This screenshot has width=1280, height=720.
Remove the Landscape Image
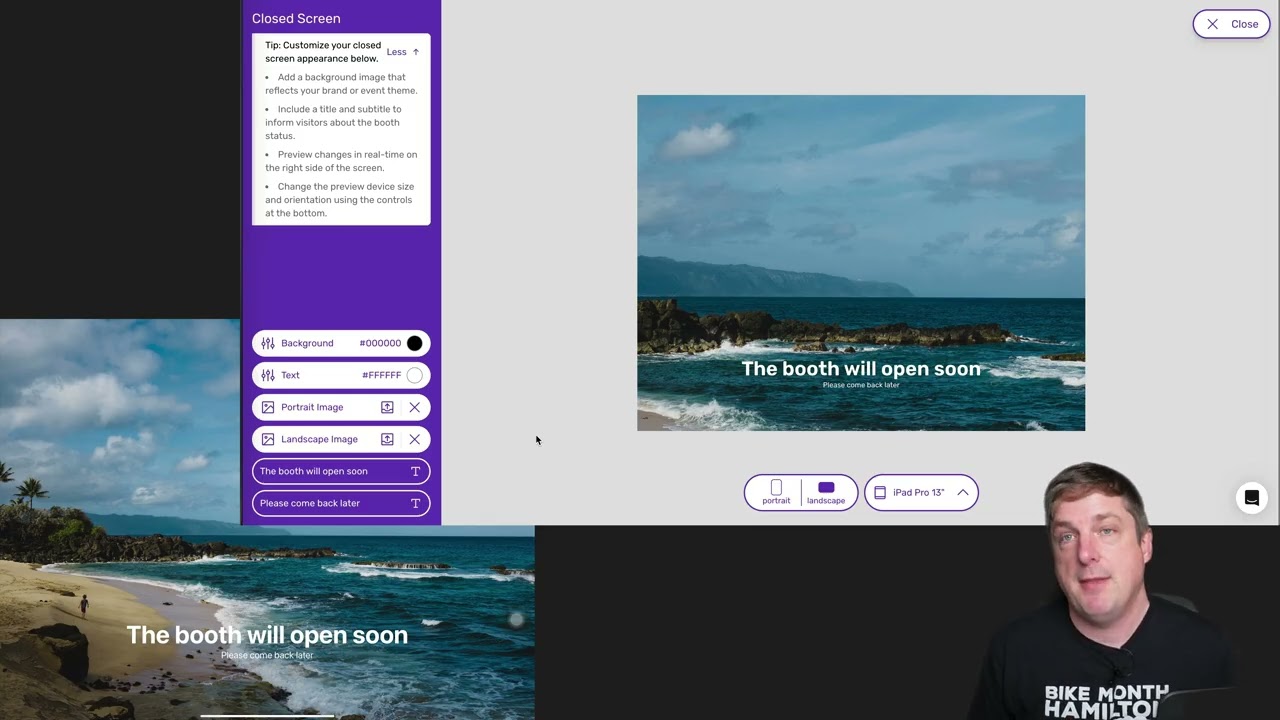(414, 439)
